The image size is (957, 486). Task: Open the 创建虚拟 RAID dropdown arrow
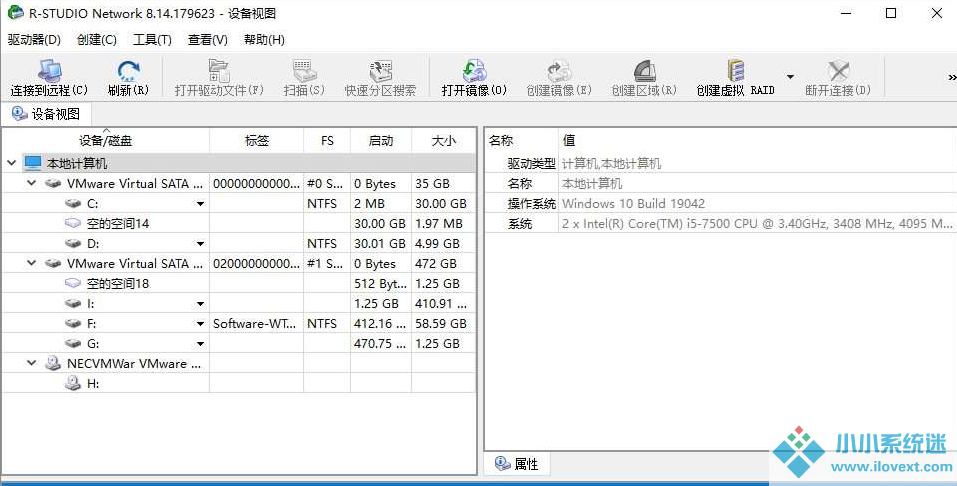[x=790, y=77]
